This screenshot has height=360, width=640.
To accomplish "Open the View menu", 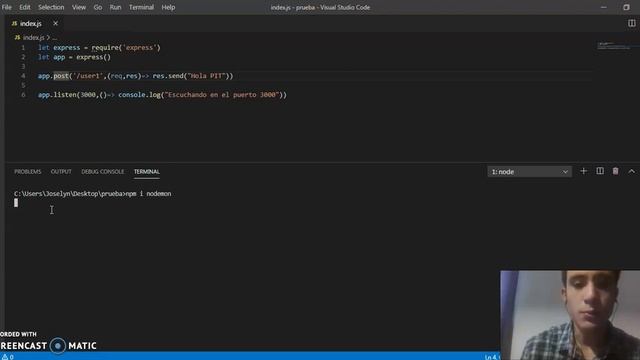I will [x=79, y=7].
